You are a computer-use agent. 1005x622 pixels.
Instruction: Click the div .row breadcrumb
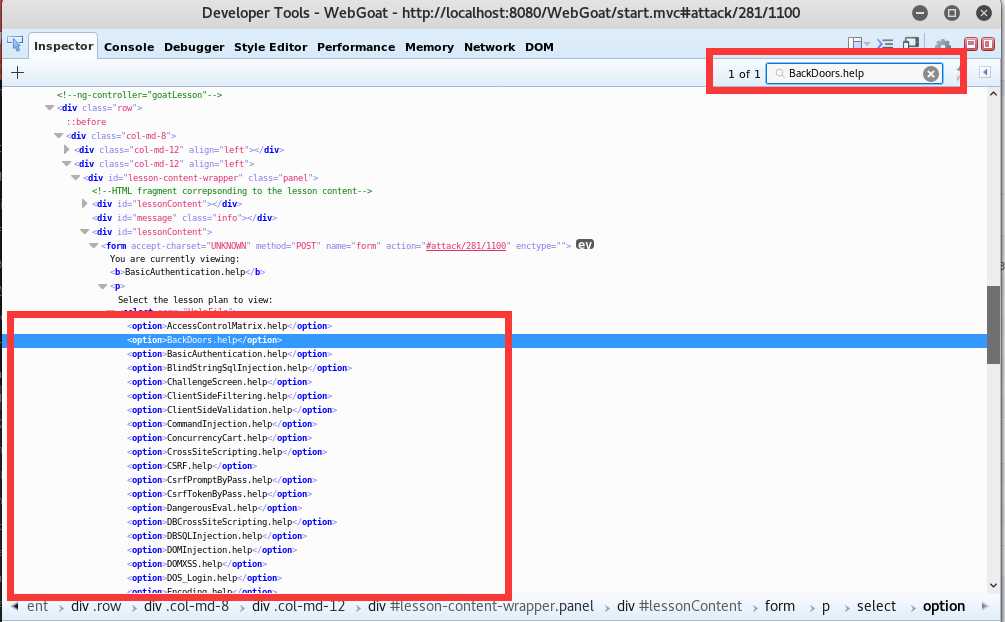pyautogui.click(x=96, y=606)
